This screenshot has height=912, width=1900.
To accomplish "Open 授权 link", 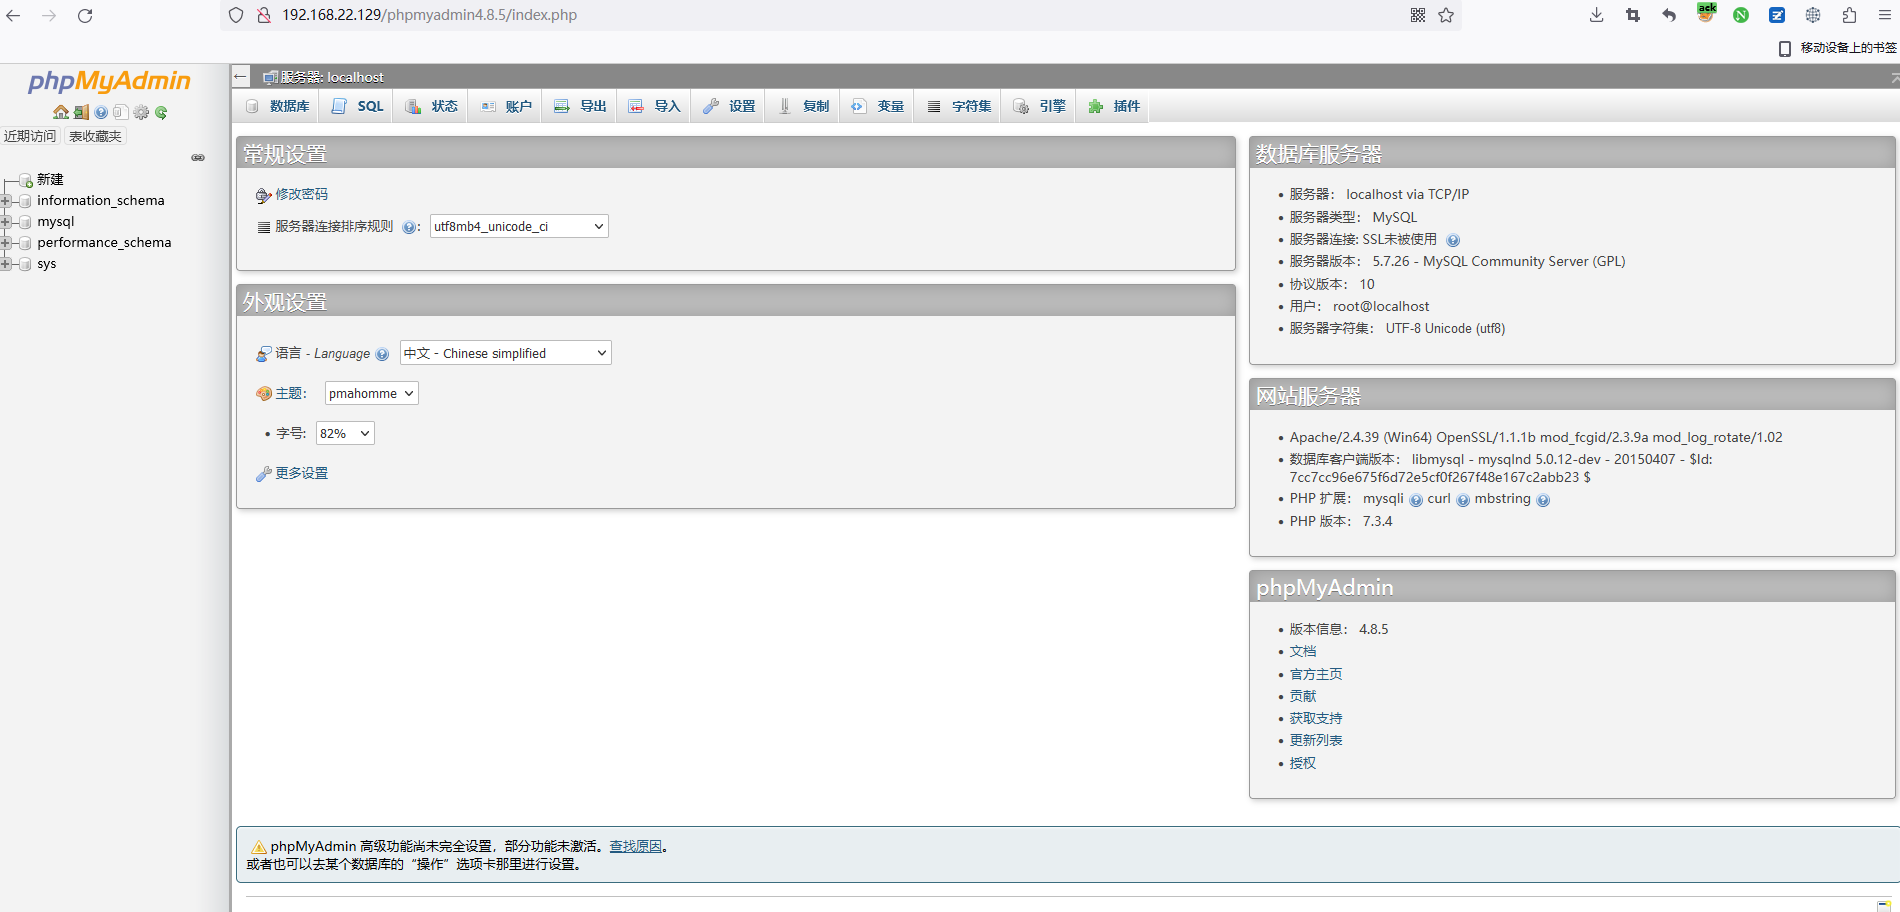I will tap(1303, 763).
